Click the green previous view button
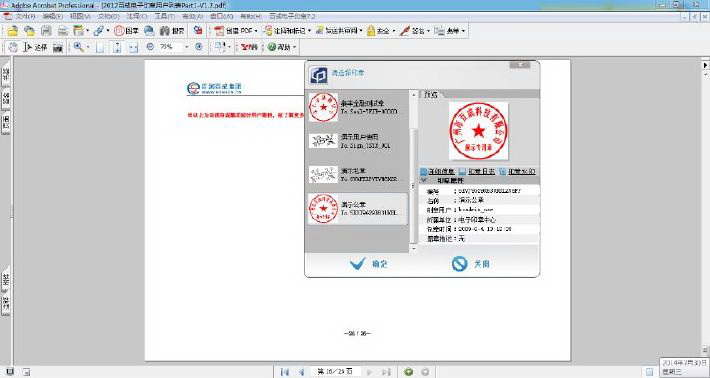Viewport: 710px width, 378px height. (408, 372)
